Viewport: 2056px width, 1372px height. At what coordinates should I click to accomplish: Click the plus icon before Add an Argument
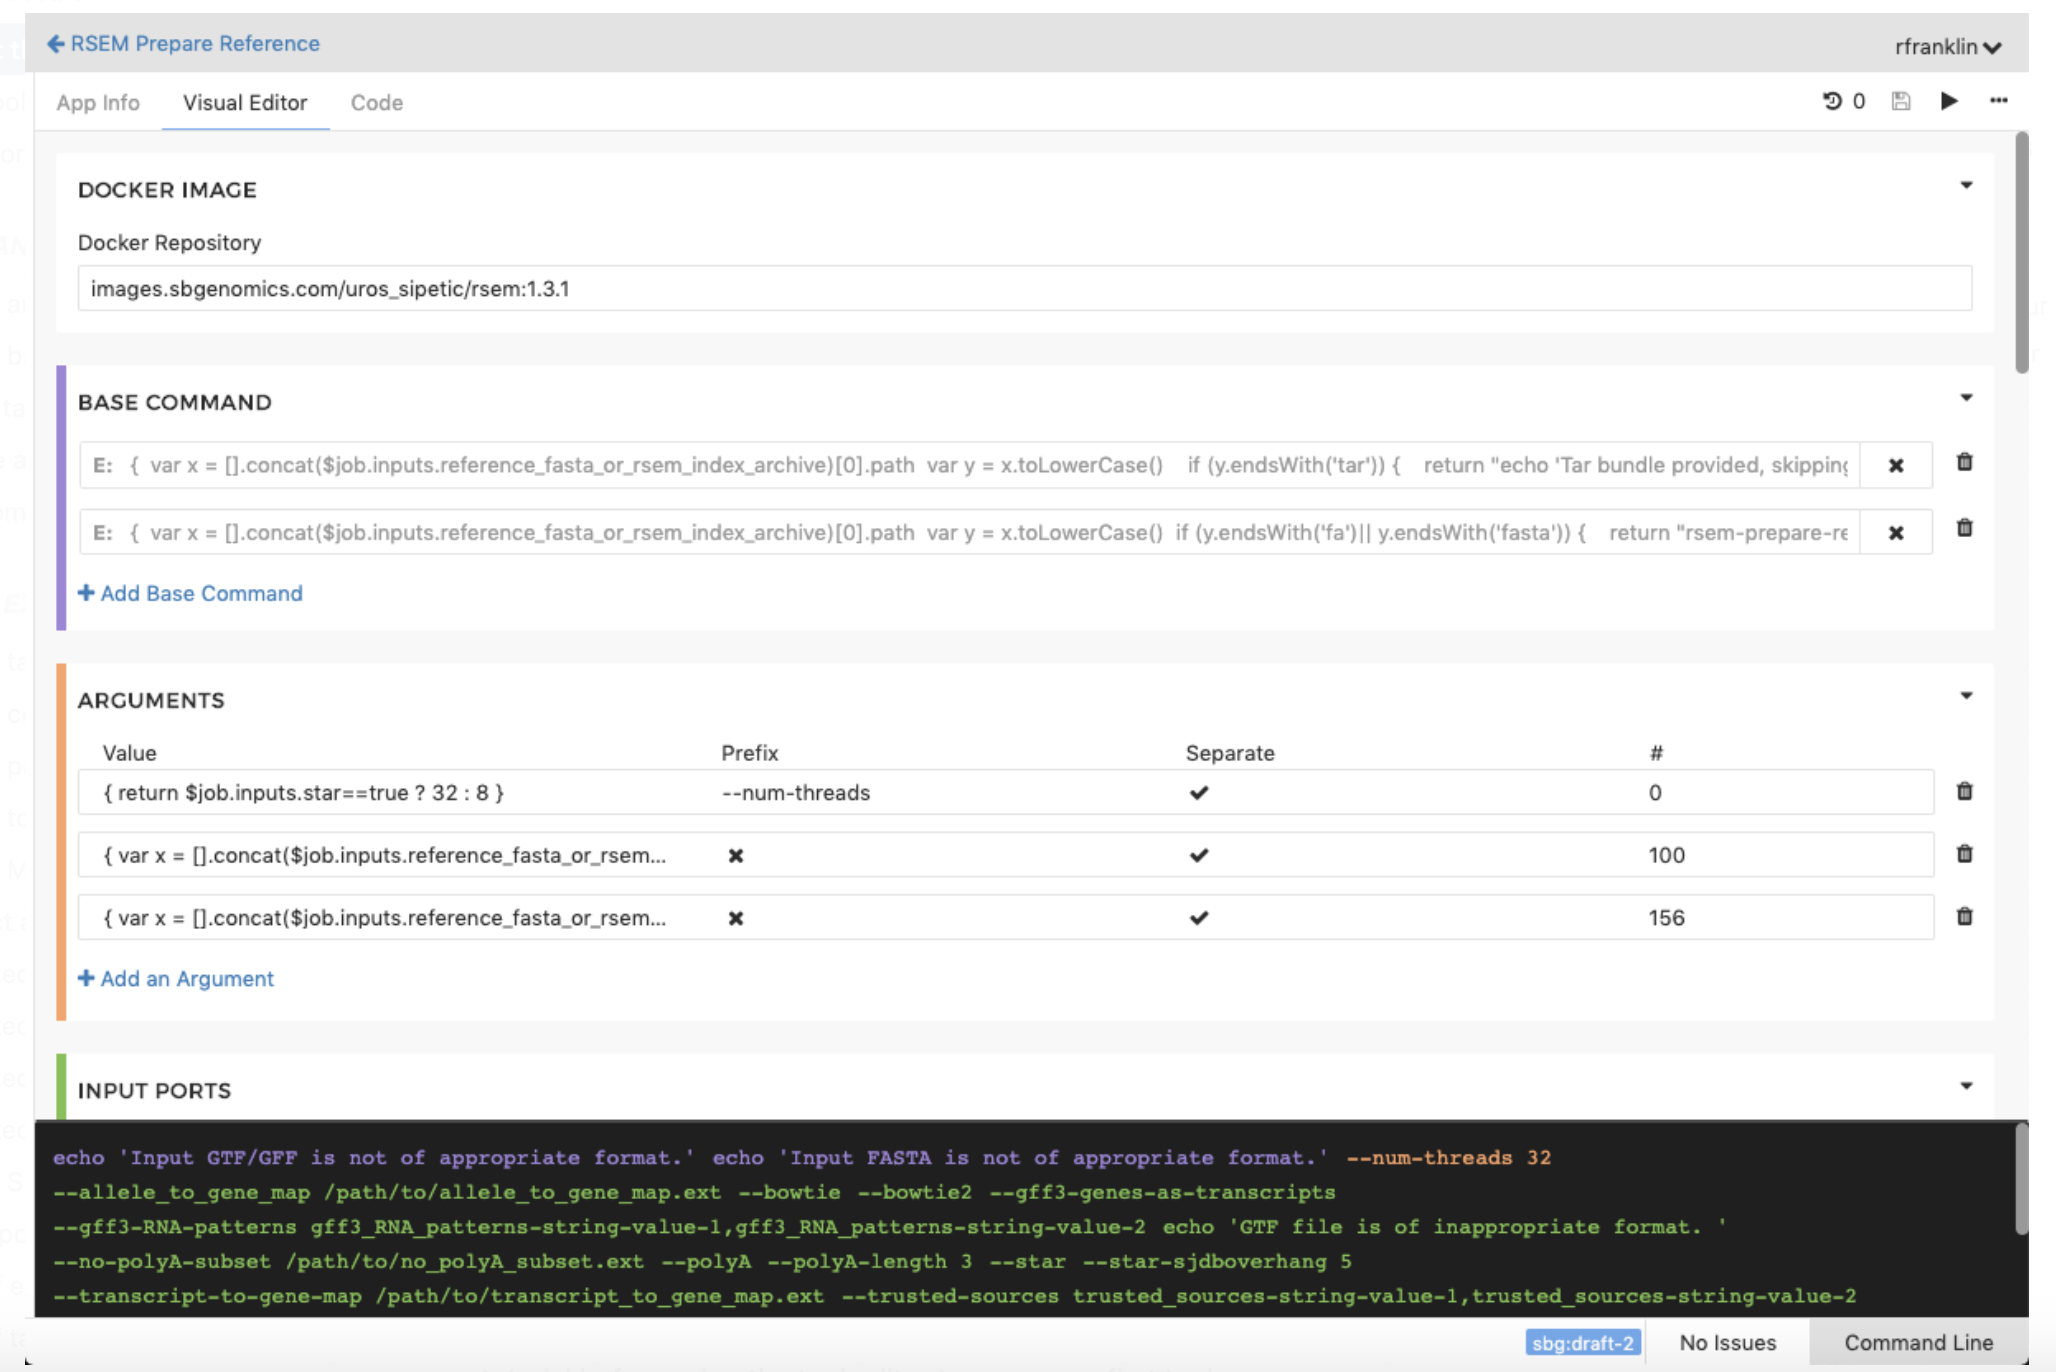pyautogui.click(x=86, y=978)
